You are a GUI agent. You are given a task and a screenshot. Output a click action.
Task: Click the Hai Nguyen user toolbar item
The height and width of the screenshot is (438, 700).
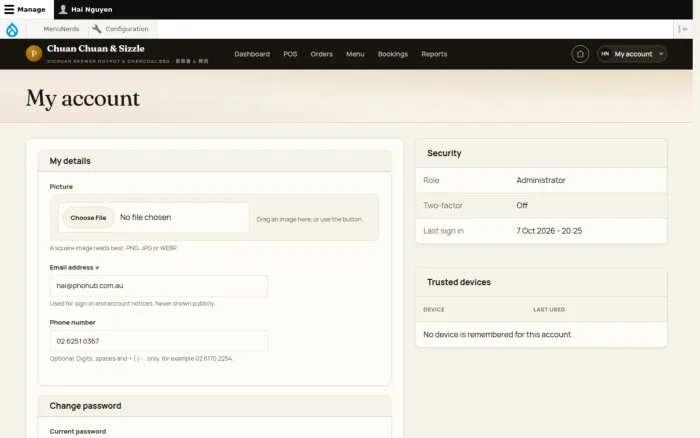85,9
